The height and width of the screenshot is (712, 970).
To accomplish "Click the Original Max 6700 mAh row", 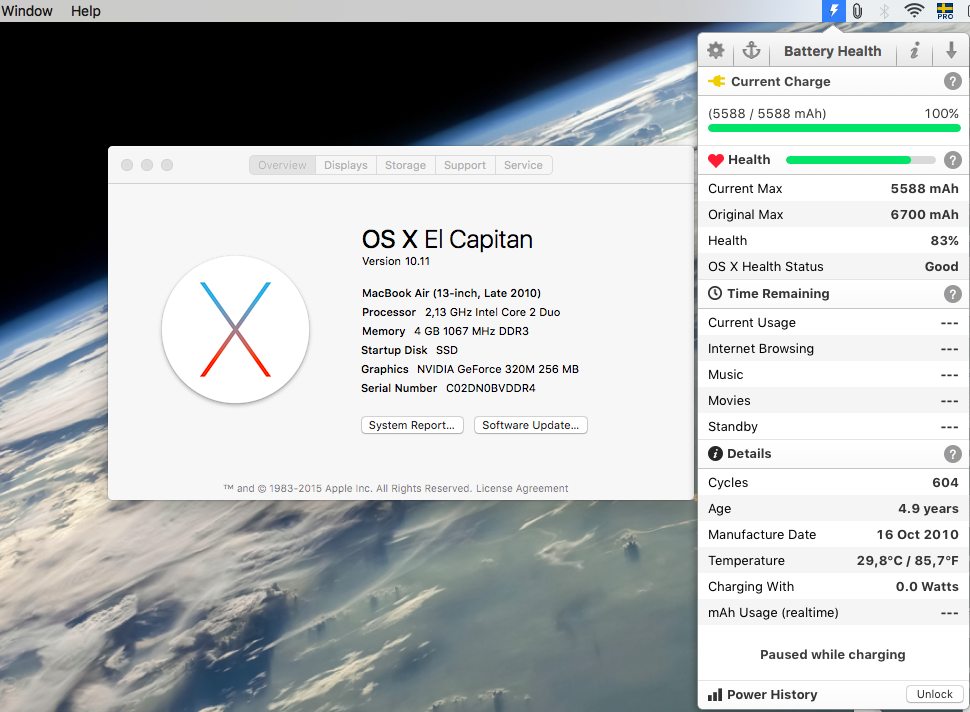I will (x=833, y=214).
